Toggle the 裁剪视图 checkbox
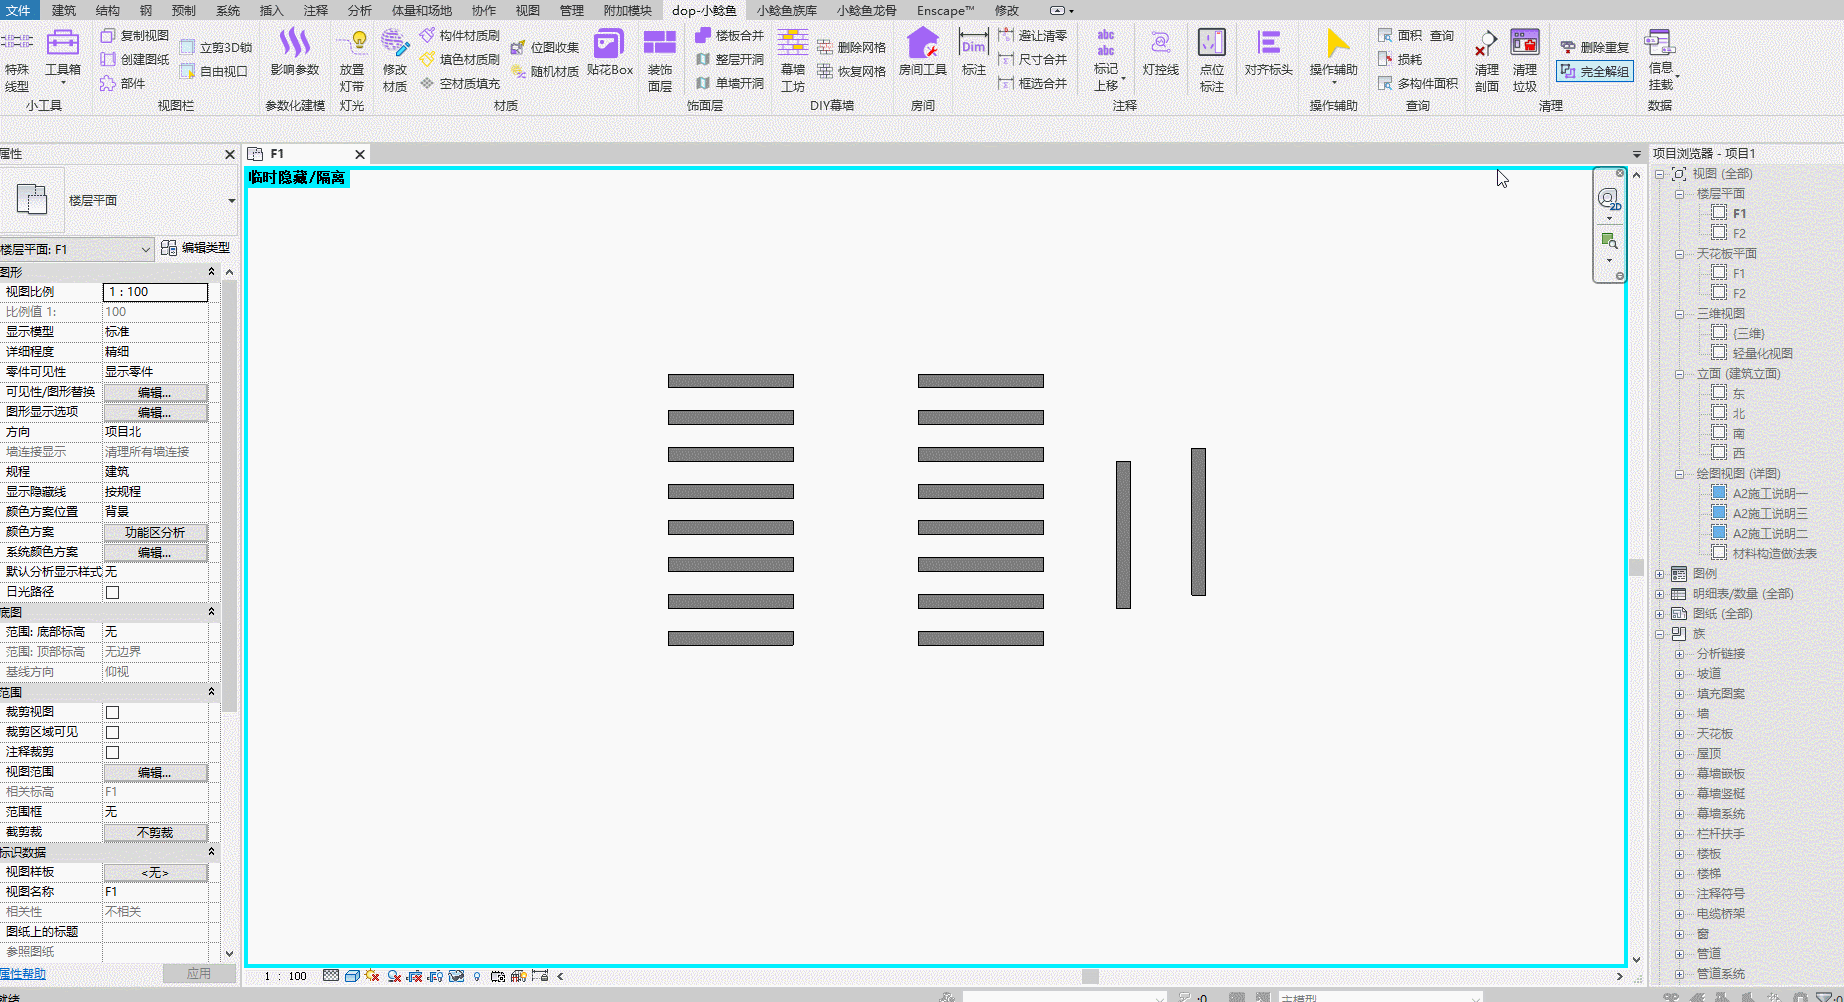The image size is (1844, 1002). coord(113,712)
